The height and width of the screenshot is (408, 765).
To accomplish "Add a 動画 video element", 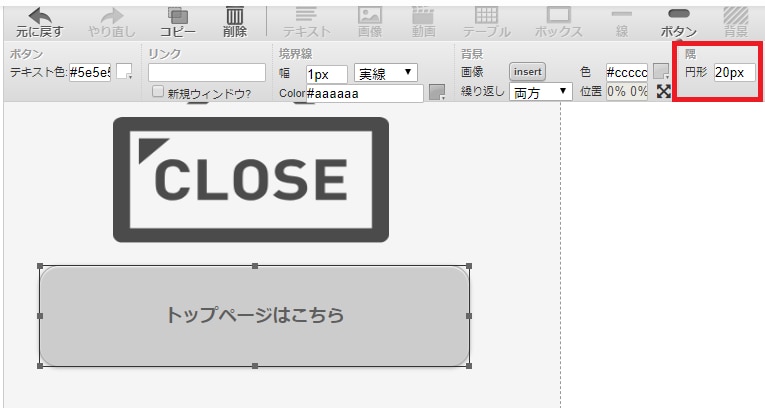I will click(x=423, y=23).
